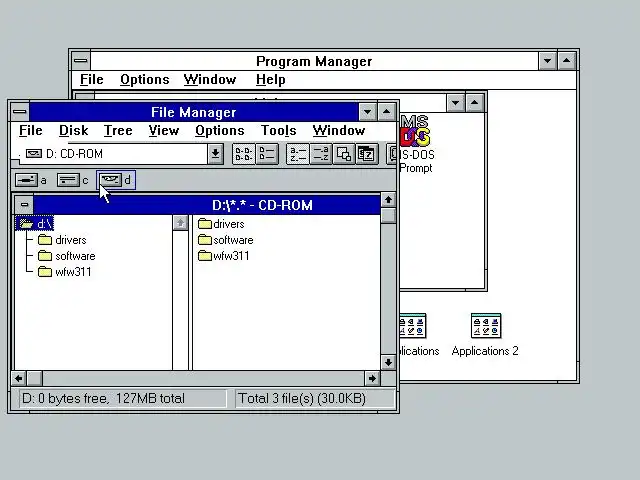Screen dimensions: 640x480
Task: Click horizontal scrollbar right arrow
Action: [x=372, y=378]
